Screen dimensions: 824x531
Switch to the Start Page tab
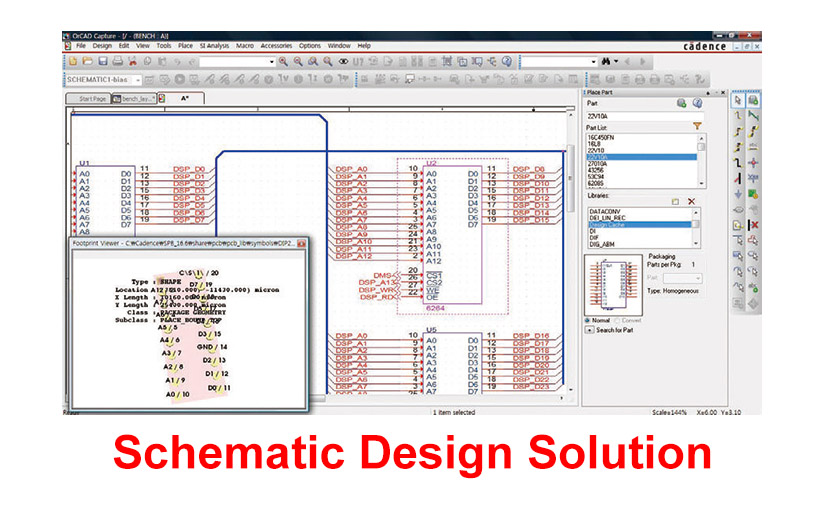(x=88, y=99)
